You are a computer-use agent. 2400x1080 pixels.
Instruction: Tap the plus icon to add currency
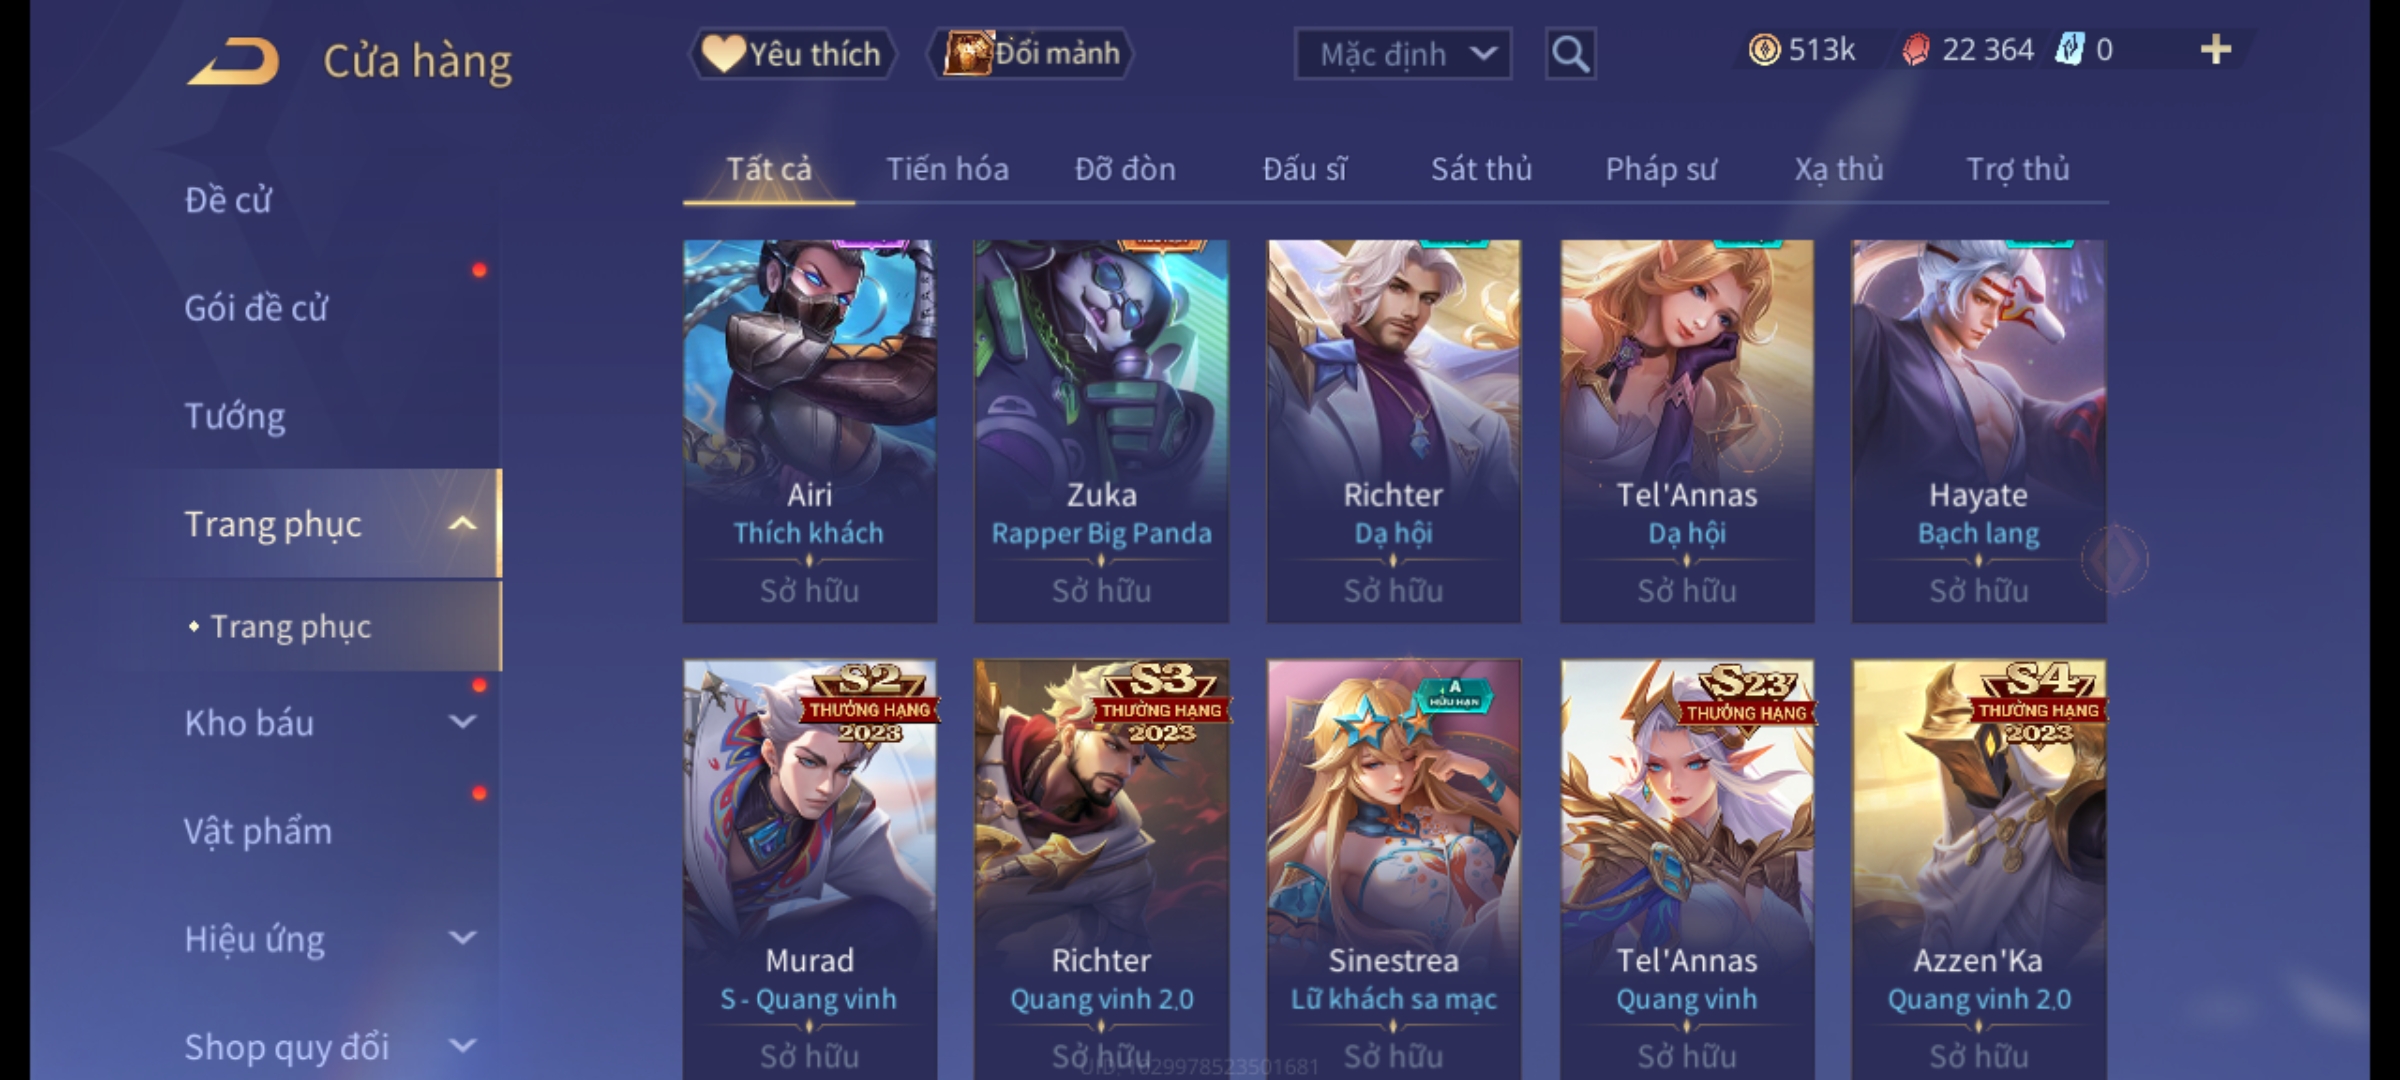[x=2216, y=50]
